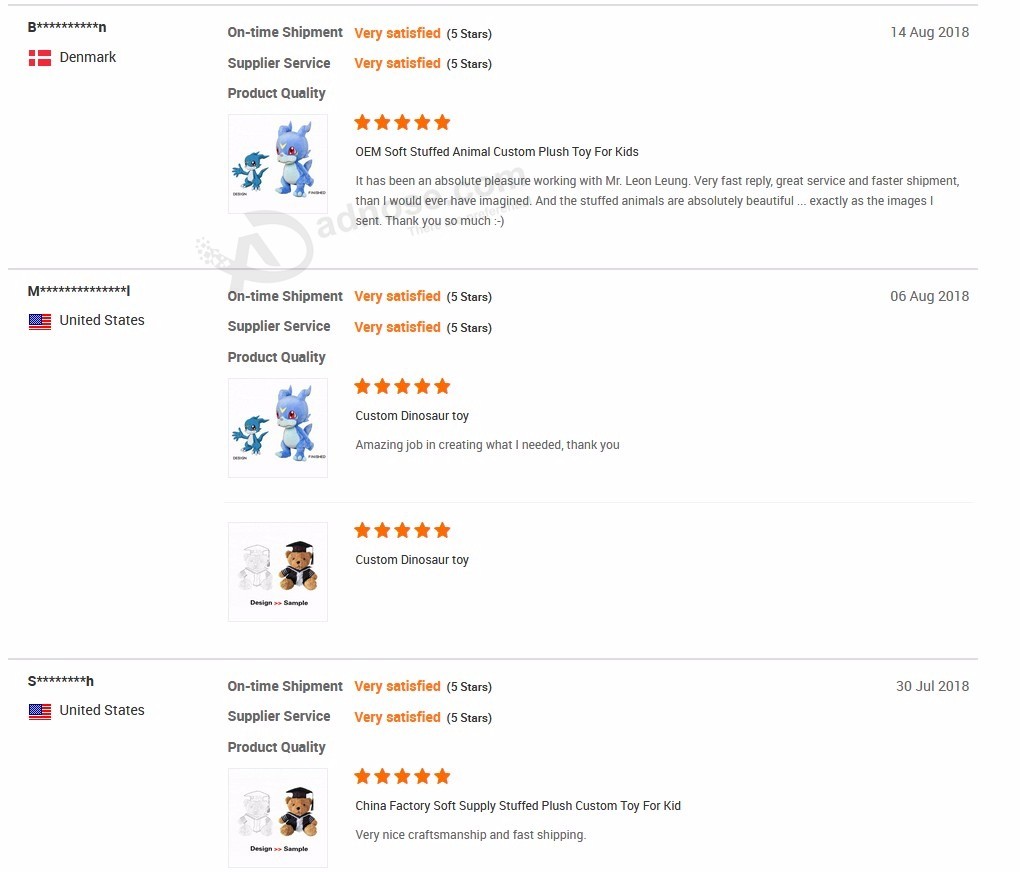This screenshot has height=872, width=1020.
Task: Open the second Custom Dinosaur toy link
Action: click(x=412, y=560)
